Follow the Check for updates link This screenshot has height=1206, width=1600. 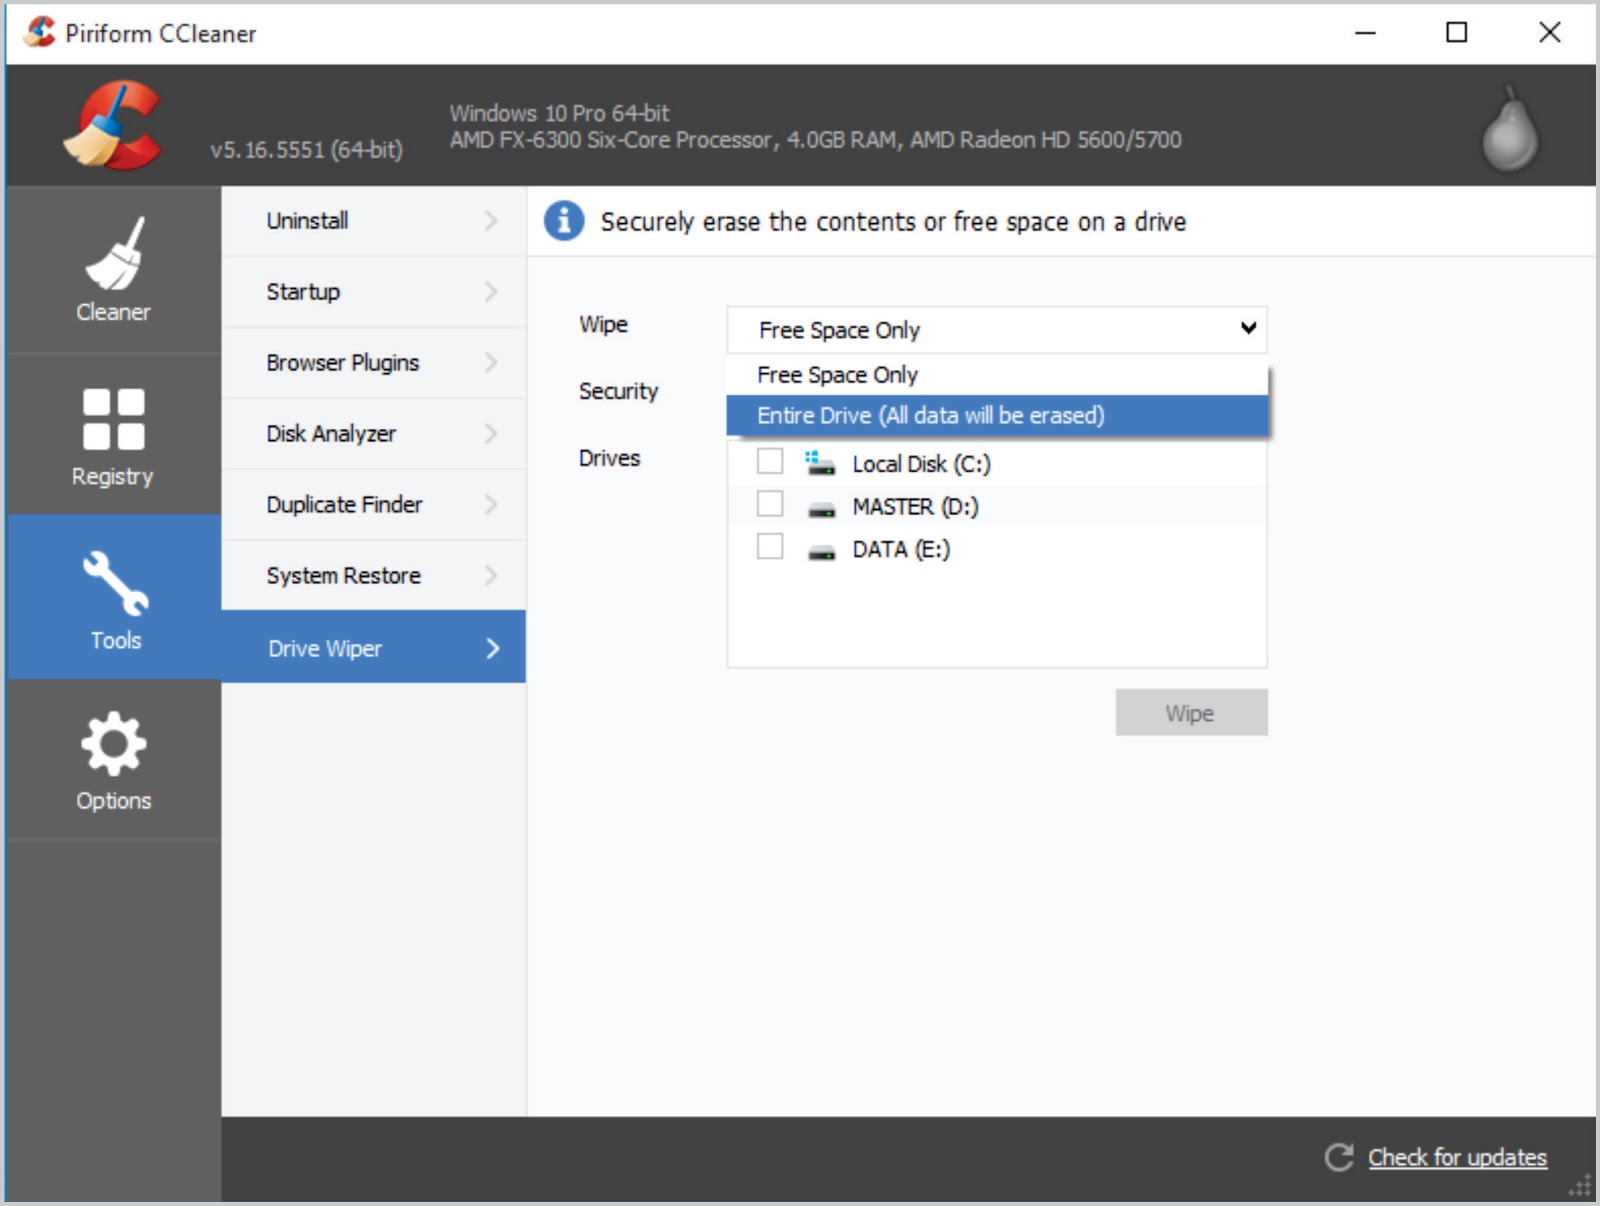pyautogui.click(x=1457, y=1157)
